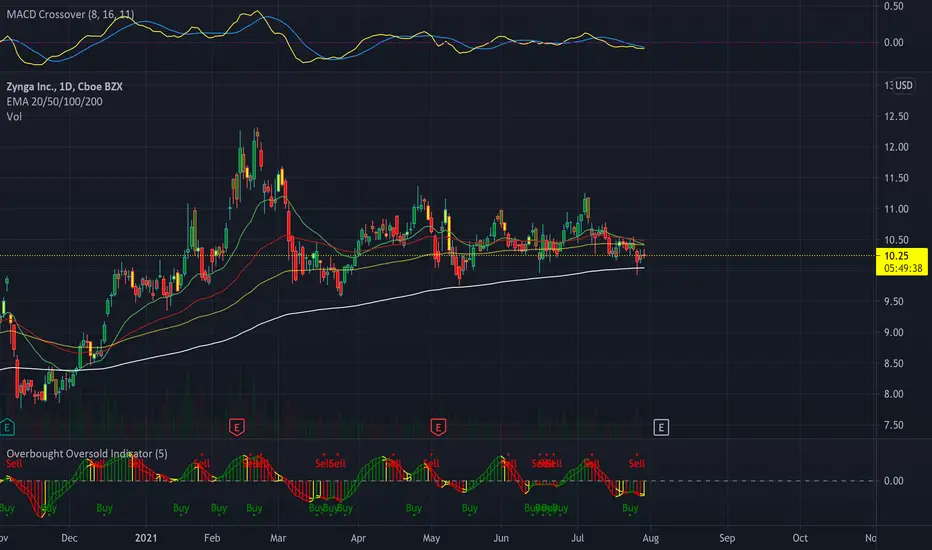Click the 11.50 price axis label
Image resolution: width=932 pixels, height=550 pixels.
tap(896, 178)
